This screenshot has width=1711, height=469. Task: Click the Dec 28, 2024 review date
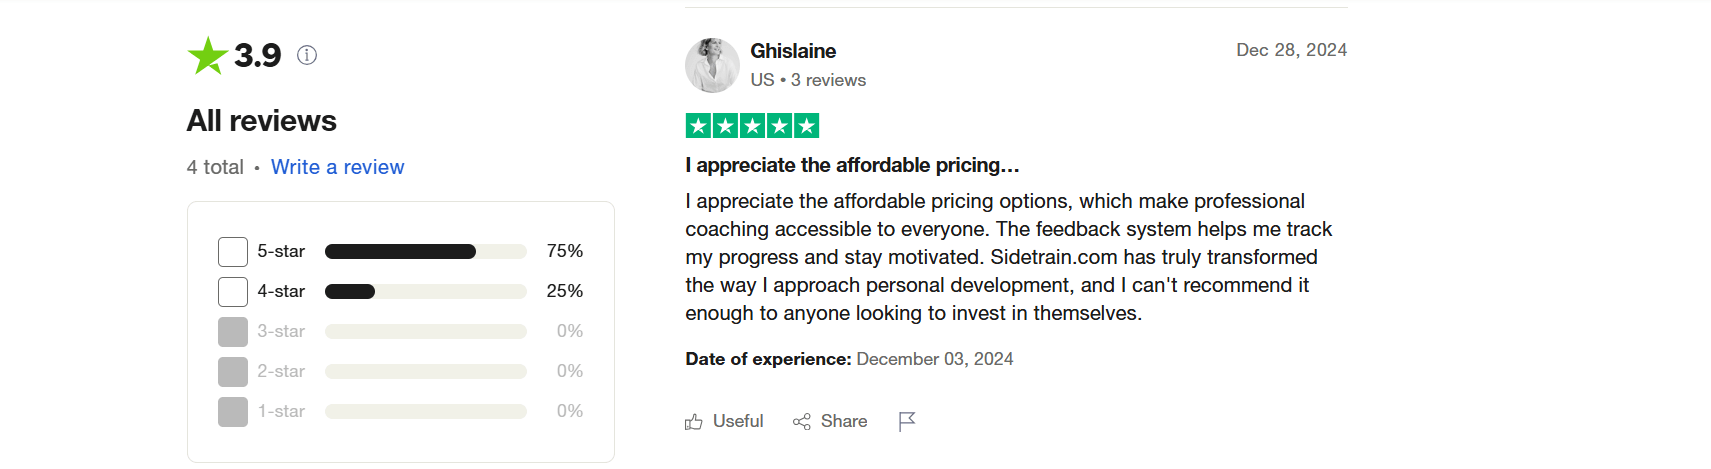click(1291, 50)
